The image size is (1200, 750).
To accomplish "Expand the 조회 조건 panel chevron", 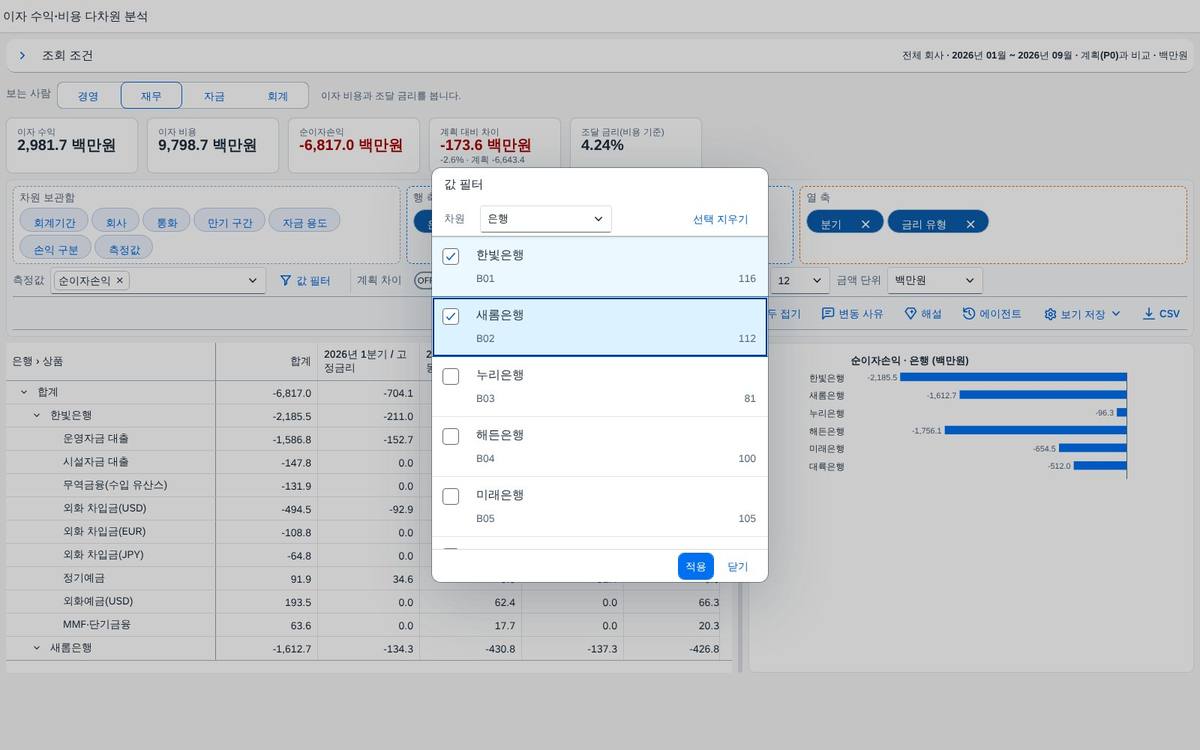I will pos(22,56).
